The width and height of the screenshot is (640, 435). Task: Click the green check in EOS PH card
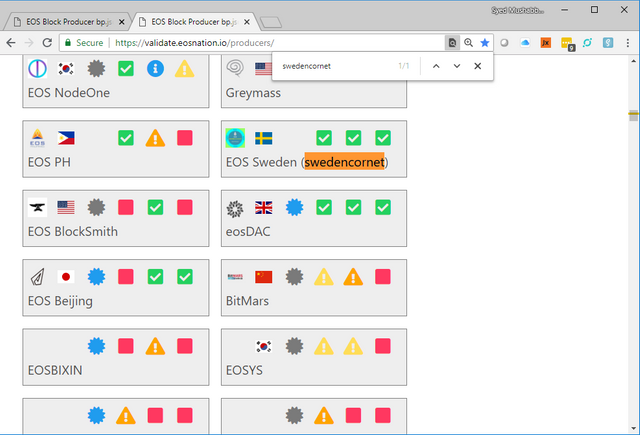click(x=126, y=138)
